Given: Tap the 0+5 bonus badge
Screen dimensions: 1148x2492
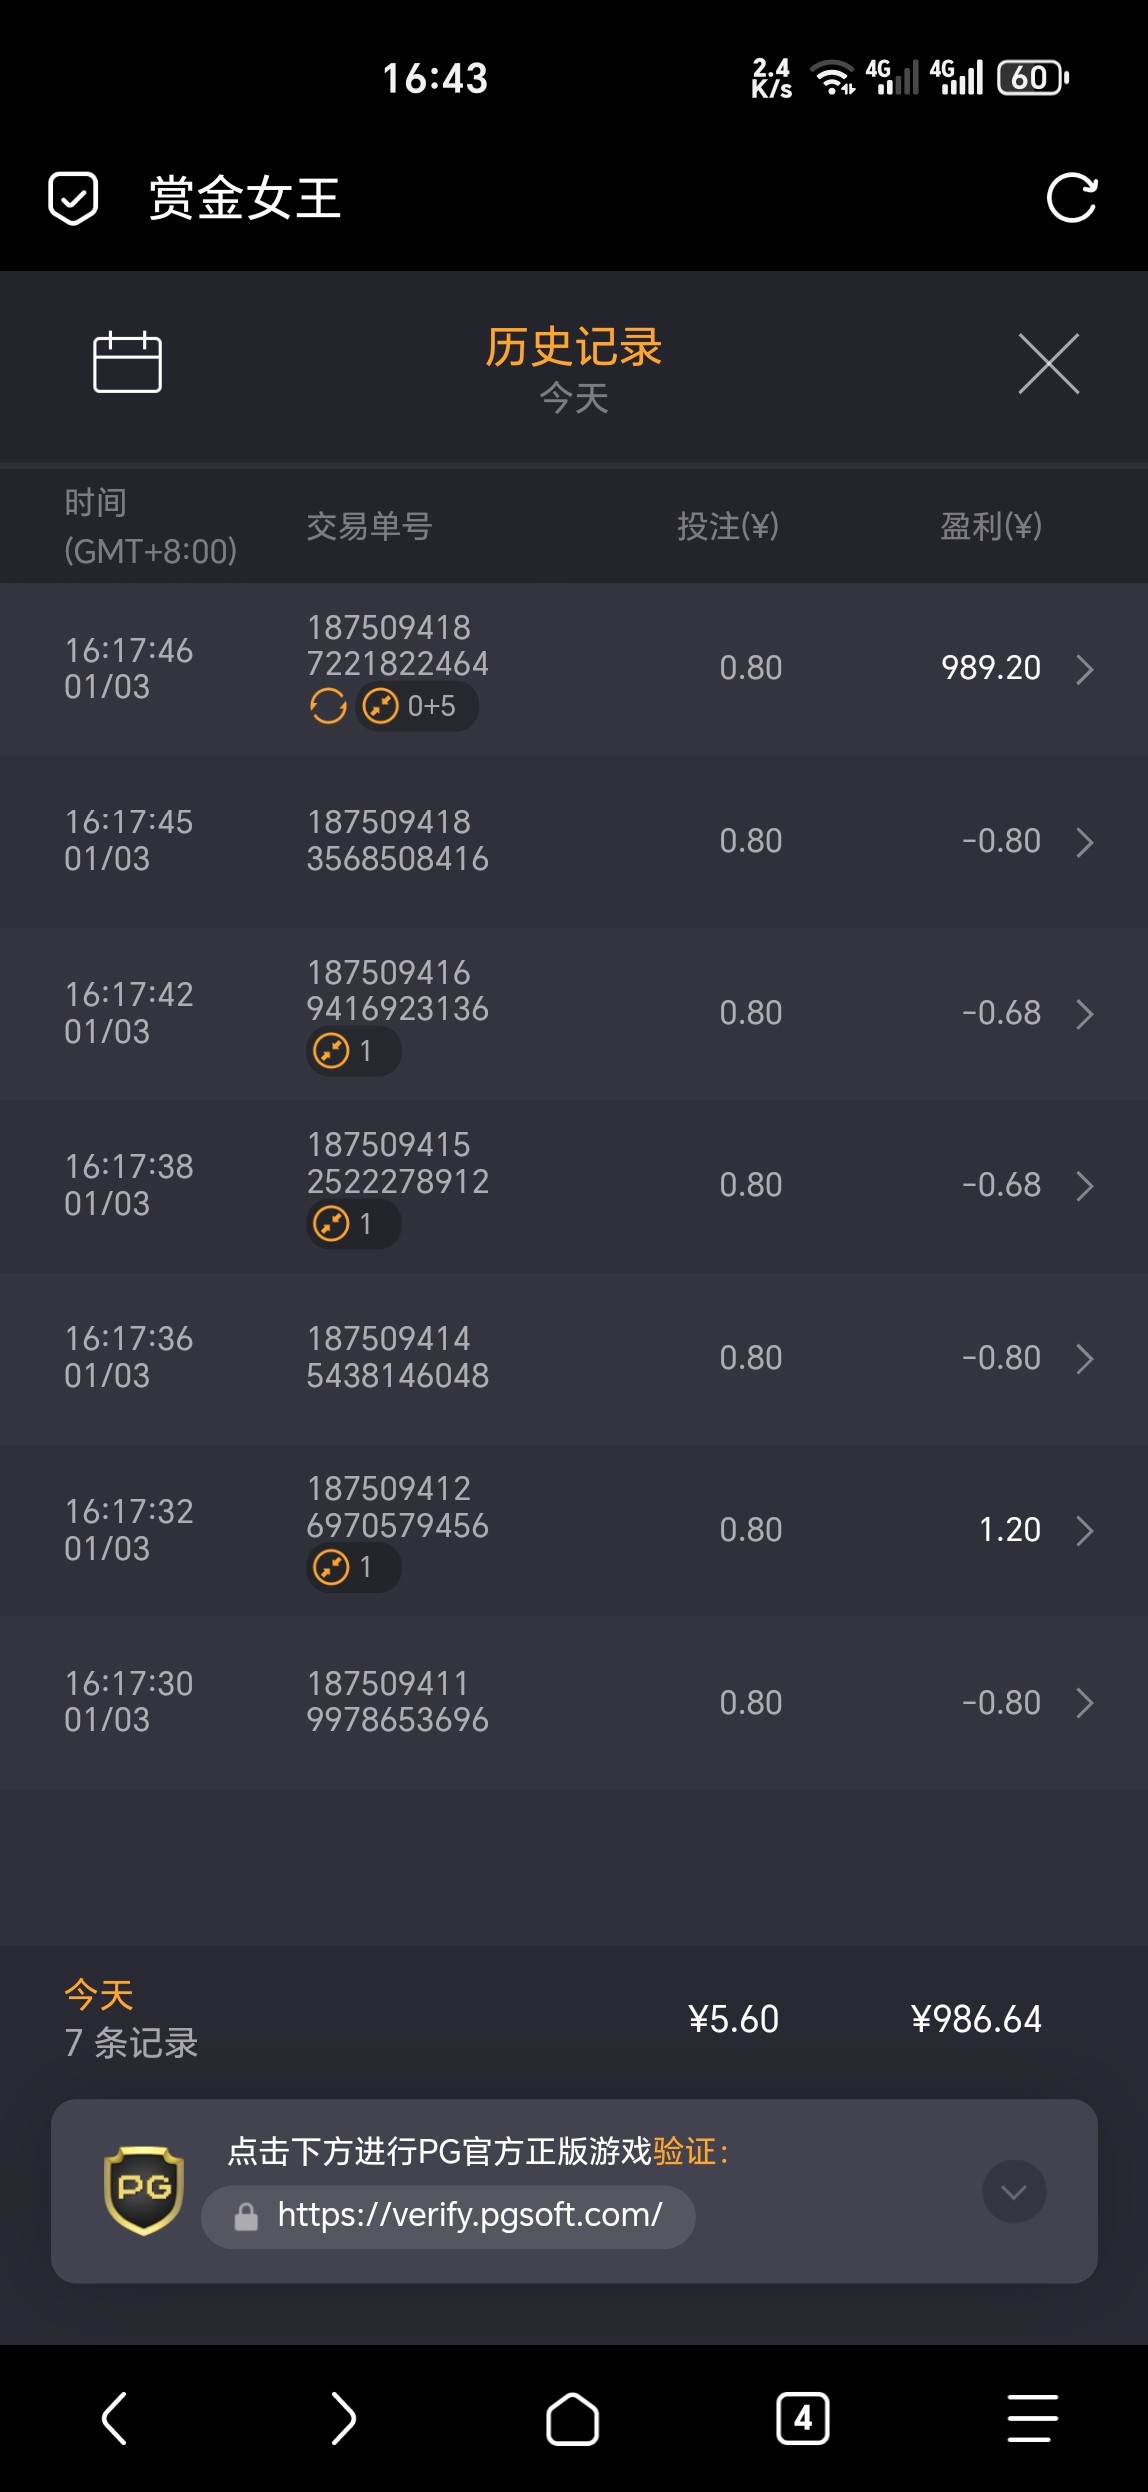Looking at the screenshot, I should (x=417, y=706).
